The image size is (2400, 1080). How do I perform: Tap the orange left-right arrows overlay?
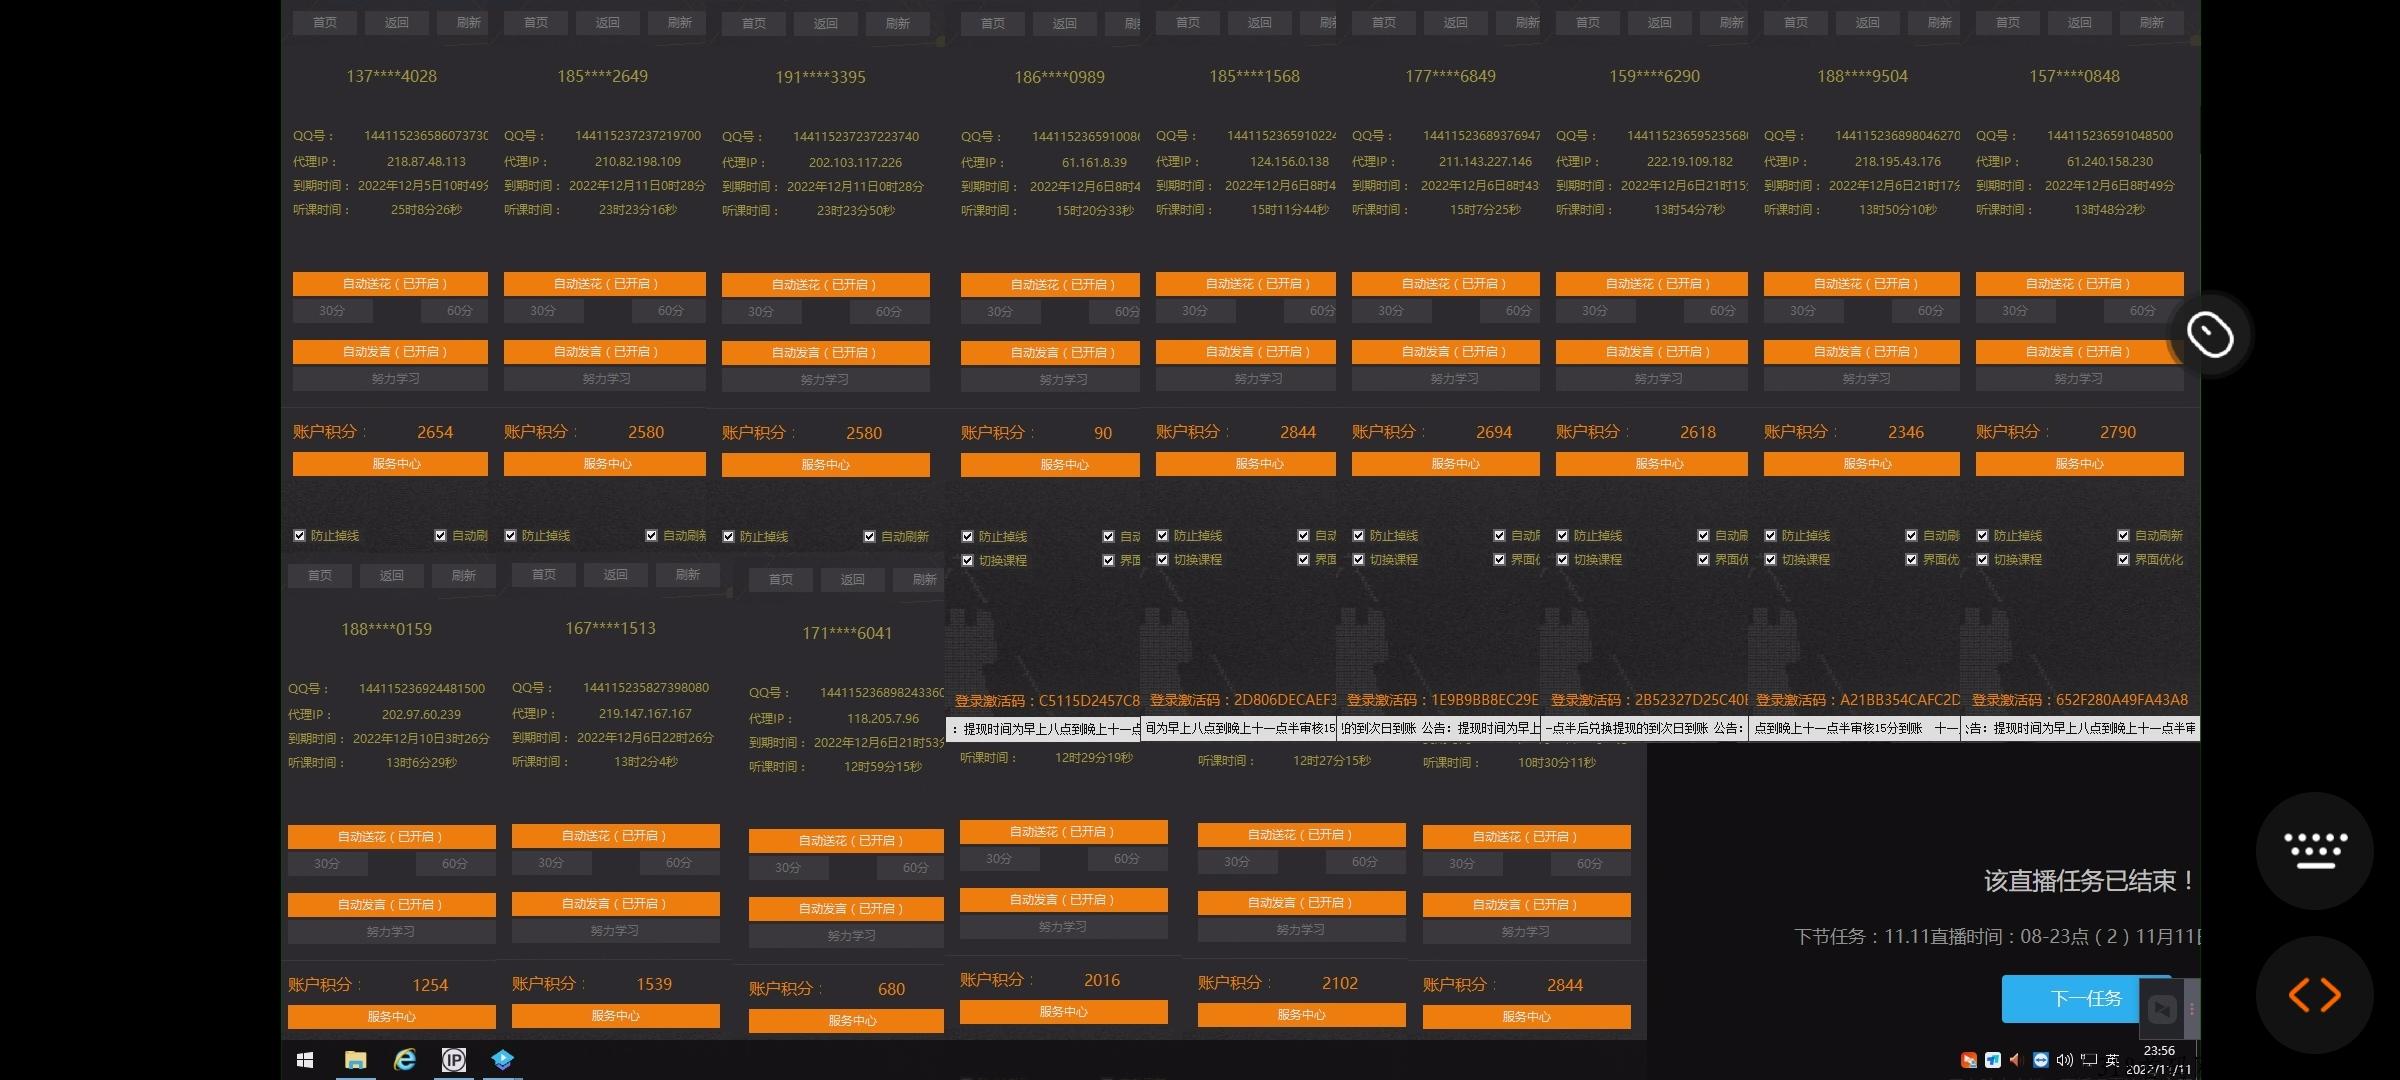[x=2314, y=995]
